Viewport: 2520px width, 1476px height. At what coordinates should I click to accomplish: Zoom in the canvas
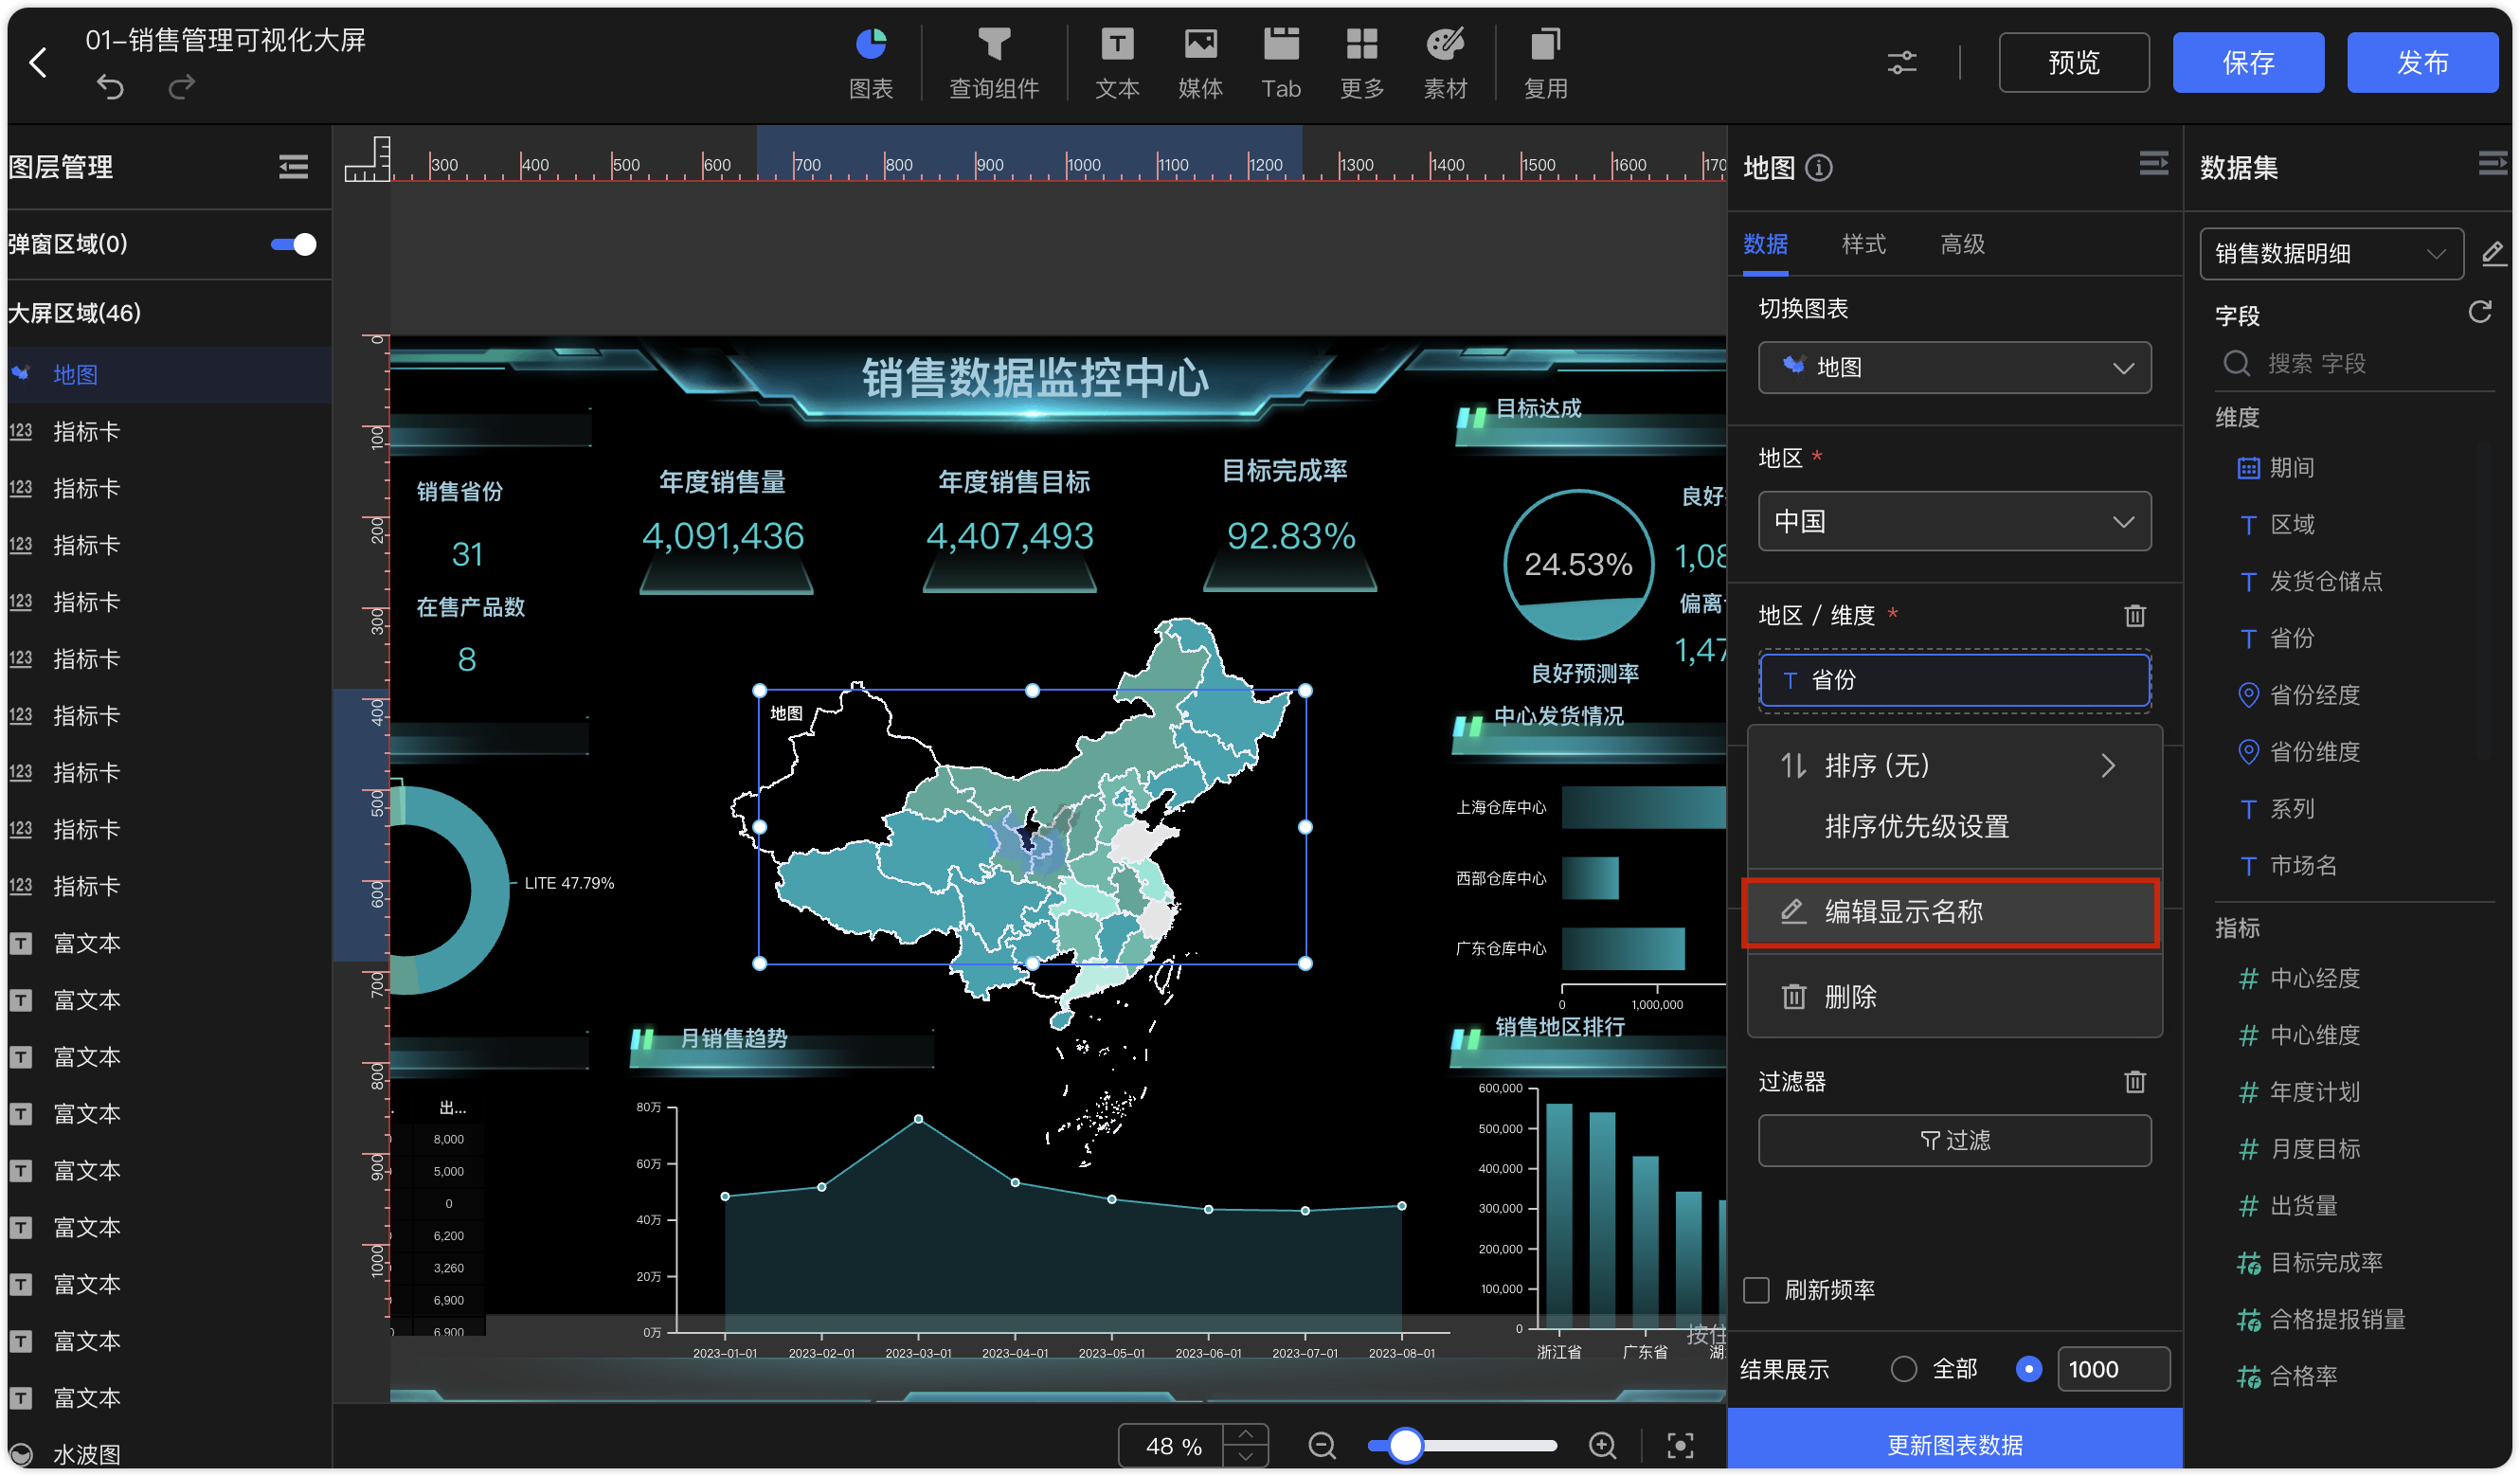click(1602, 1445)
